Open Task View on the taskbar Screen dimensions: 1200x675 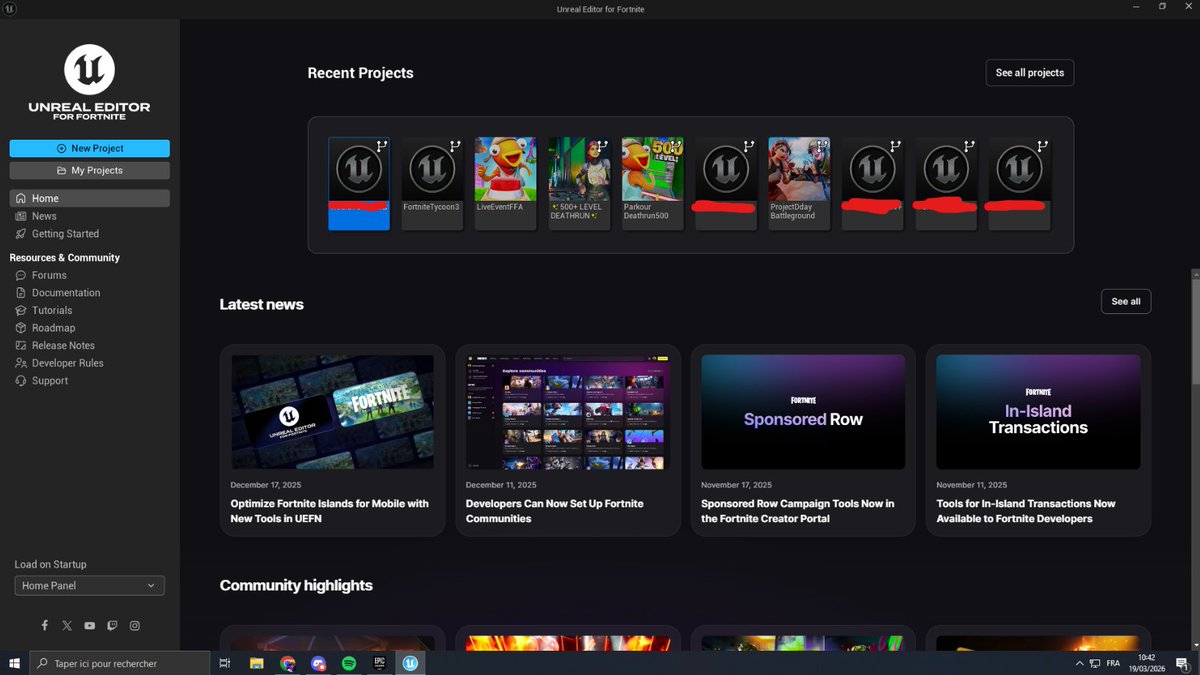click(x=225, y=663)
